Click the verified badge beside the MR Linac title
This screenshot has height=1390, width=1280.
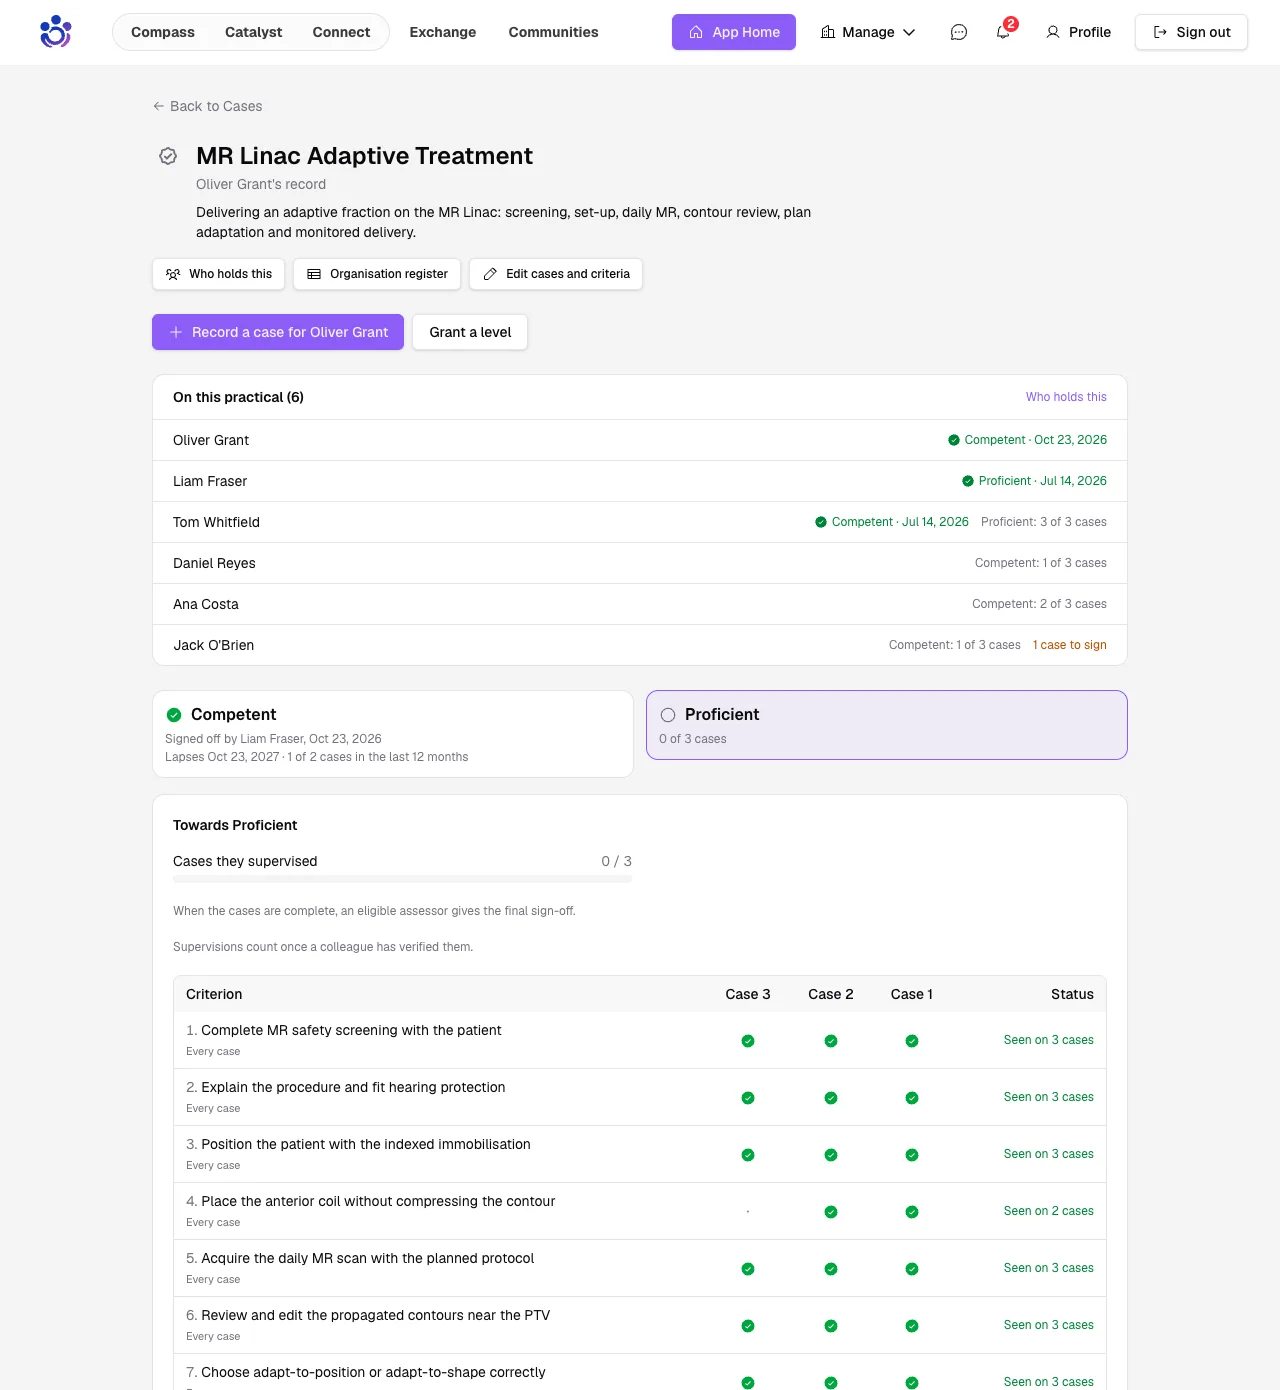coord(168,156)
